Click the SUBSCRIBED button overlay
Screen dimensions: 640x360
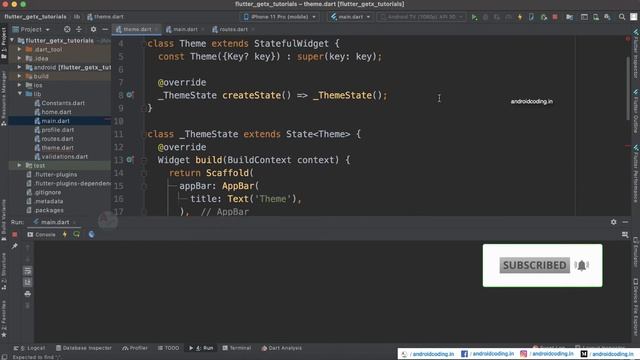click(534, 265)
